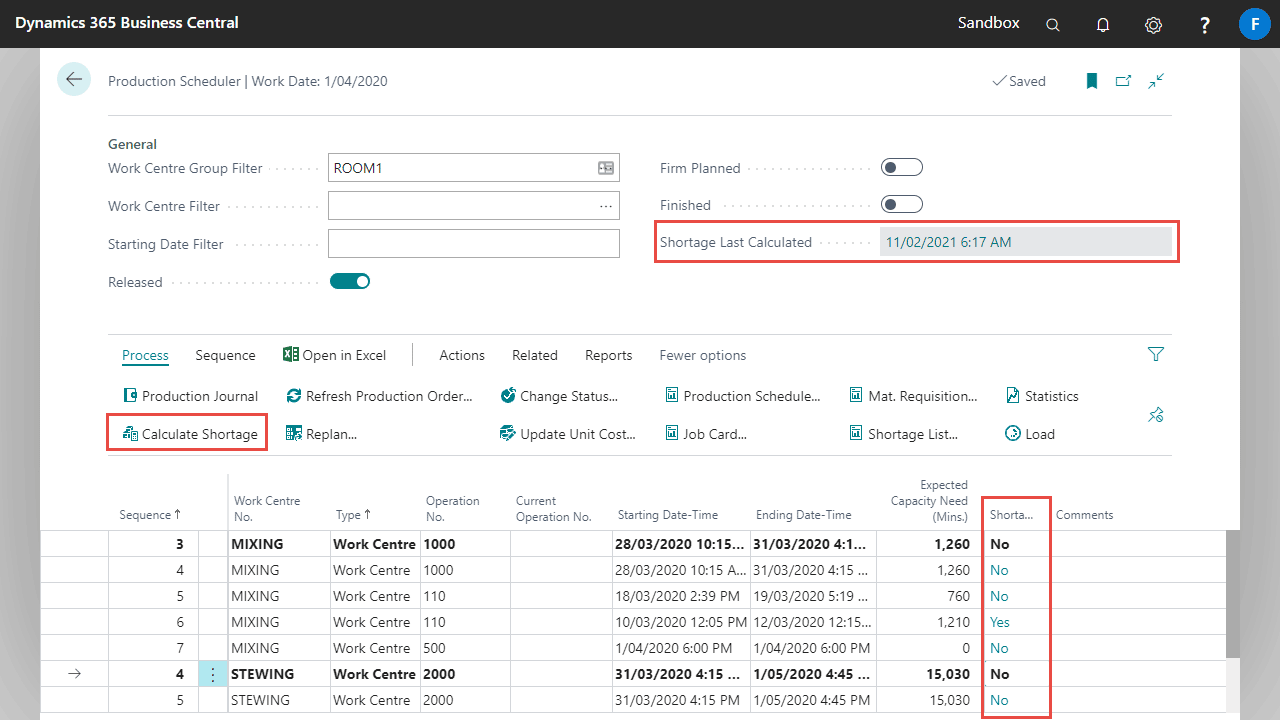Select the Process tab
Screen dimensions: 1280x720
pyautogui.click(x=145, y=355)
